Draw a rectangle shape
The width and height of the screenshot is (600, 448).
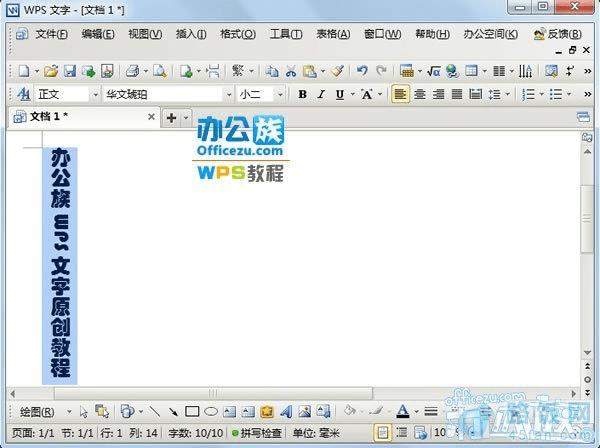192,412
